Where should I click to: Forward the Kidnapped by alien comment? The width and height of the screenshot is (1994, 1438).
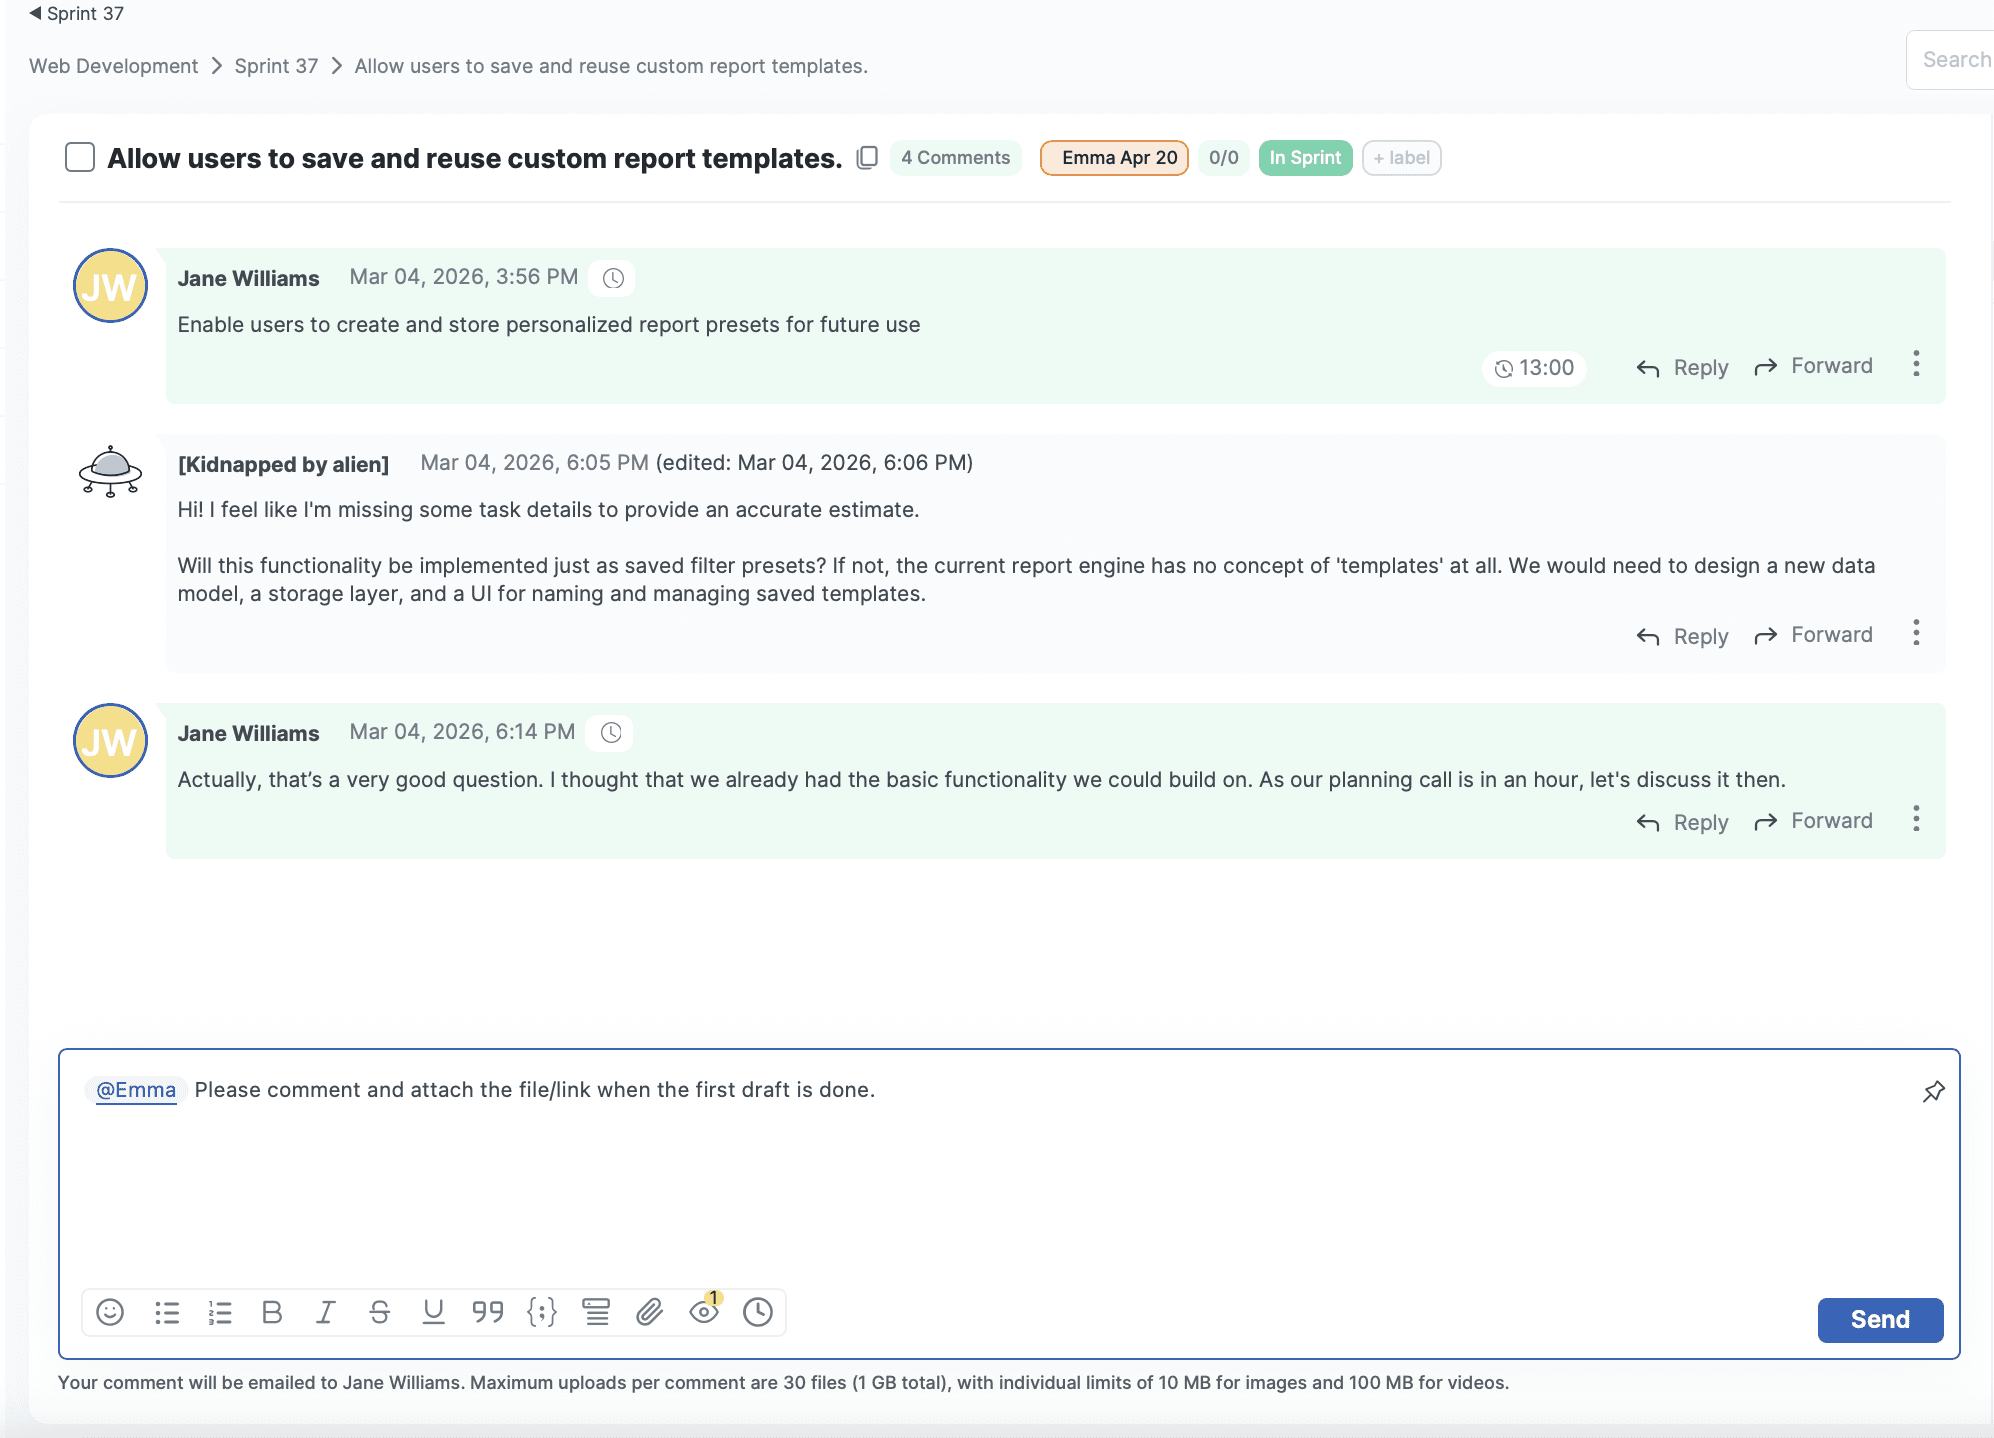(x=1813, y=635)
